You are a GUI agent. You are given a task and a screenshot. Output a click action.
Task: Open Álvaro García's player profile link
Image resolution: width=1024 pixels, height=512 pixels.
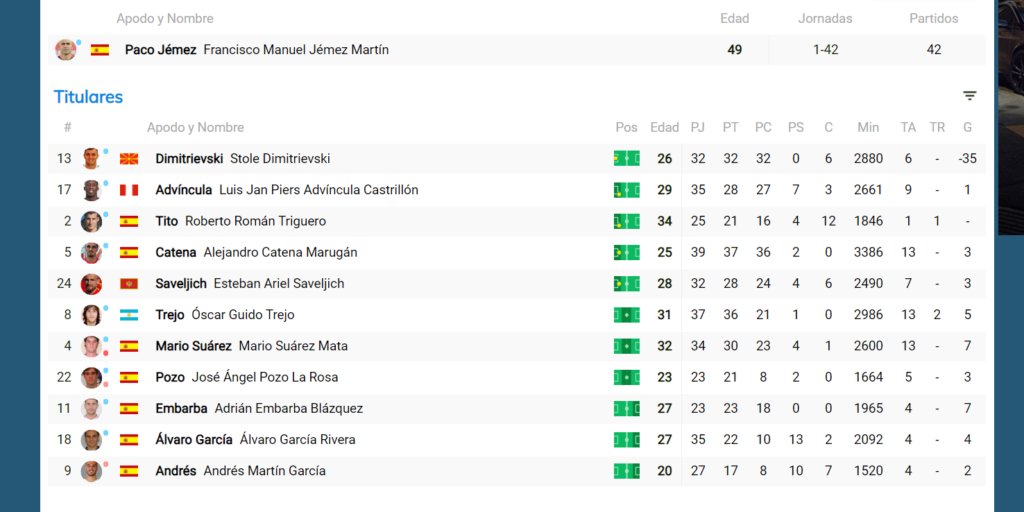[194, 440]
